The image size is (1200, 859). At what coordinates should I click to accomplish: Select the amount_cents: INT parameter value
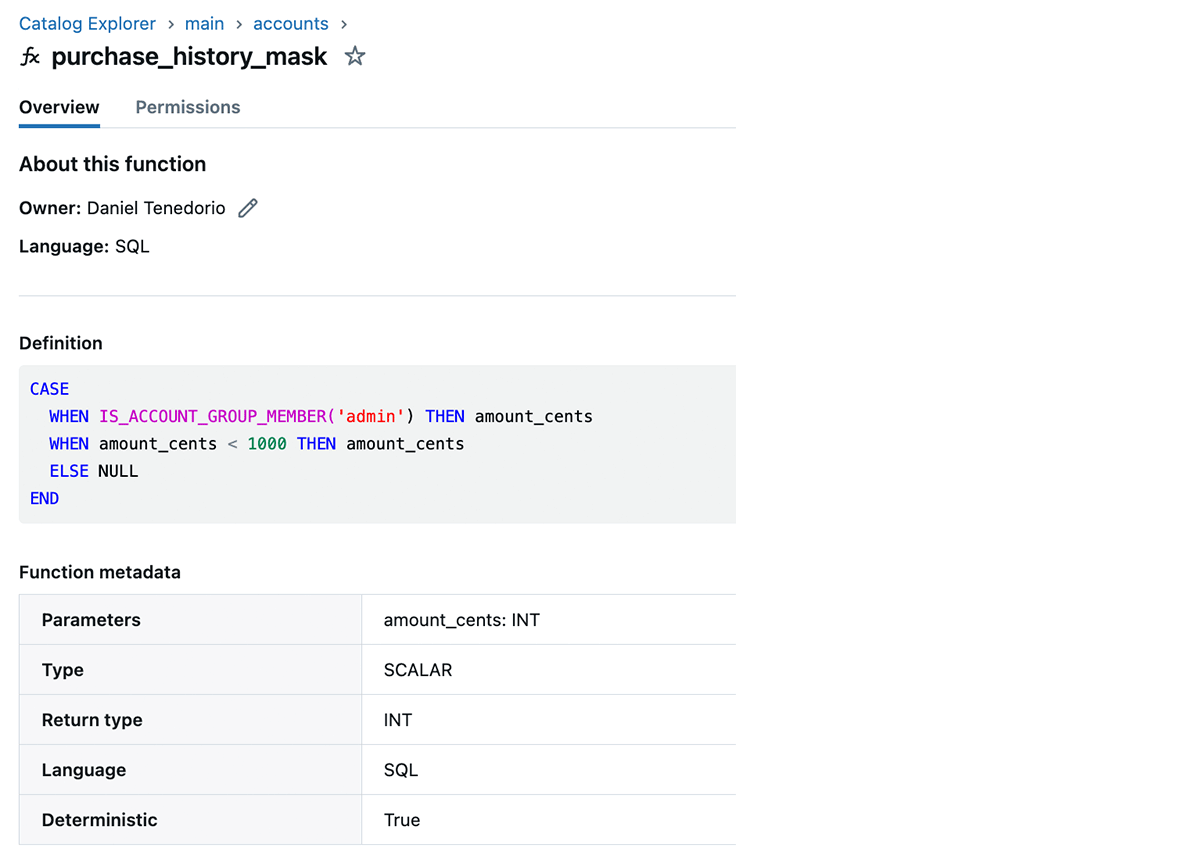[461, 620]
